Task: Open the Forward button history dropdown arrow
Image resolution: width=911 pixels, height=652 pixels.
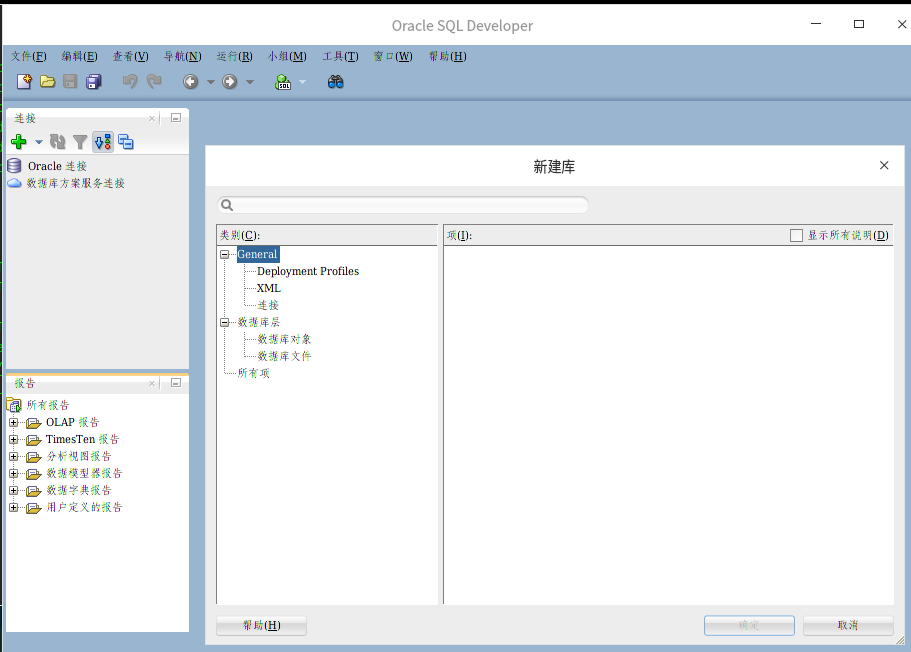Action: click(x=250, y=82)
